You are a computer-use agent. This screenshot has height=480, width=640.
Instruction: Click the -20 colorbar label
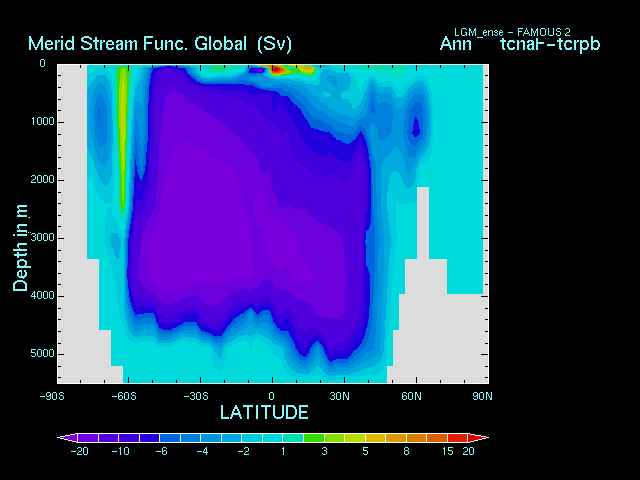coord(79,451)
